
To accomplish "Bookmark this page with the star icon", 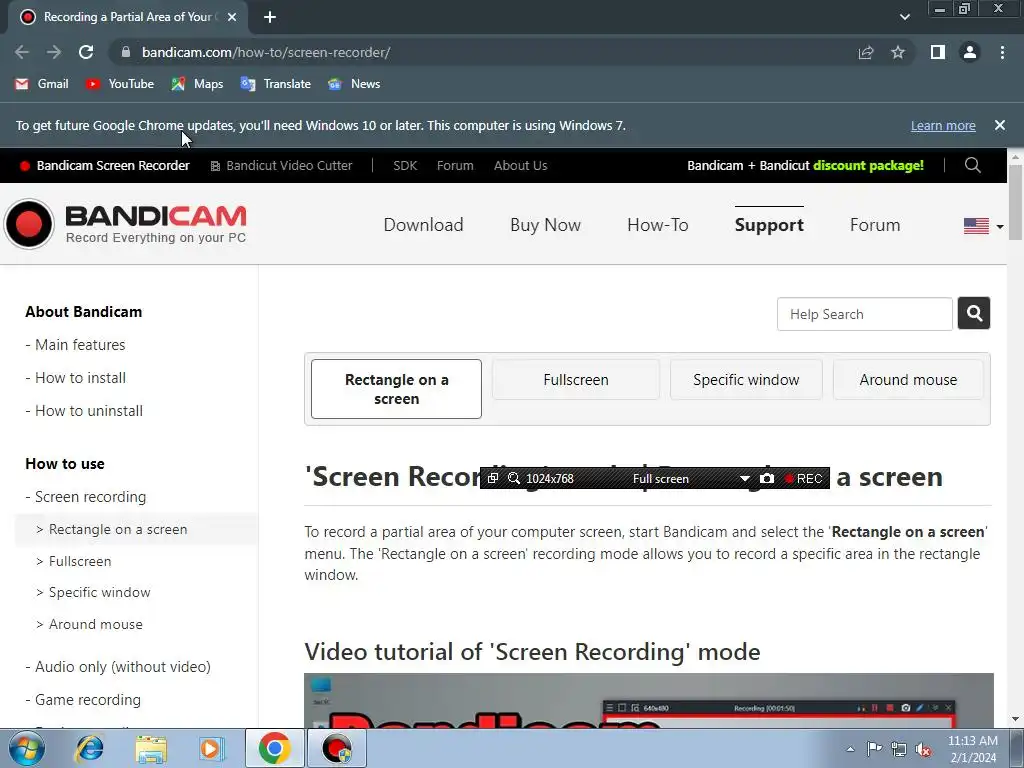I will coord(898,52).
